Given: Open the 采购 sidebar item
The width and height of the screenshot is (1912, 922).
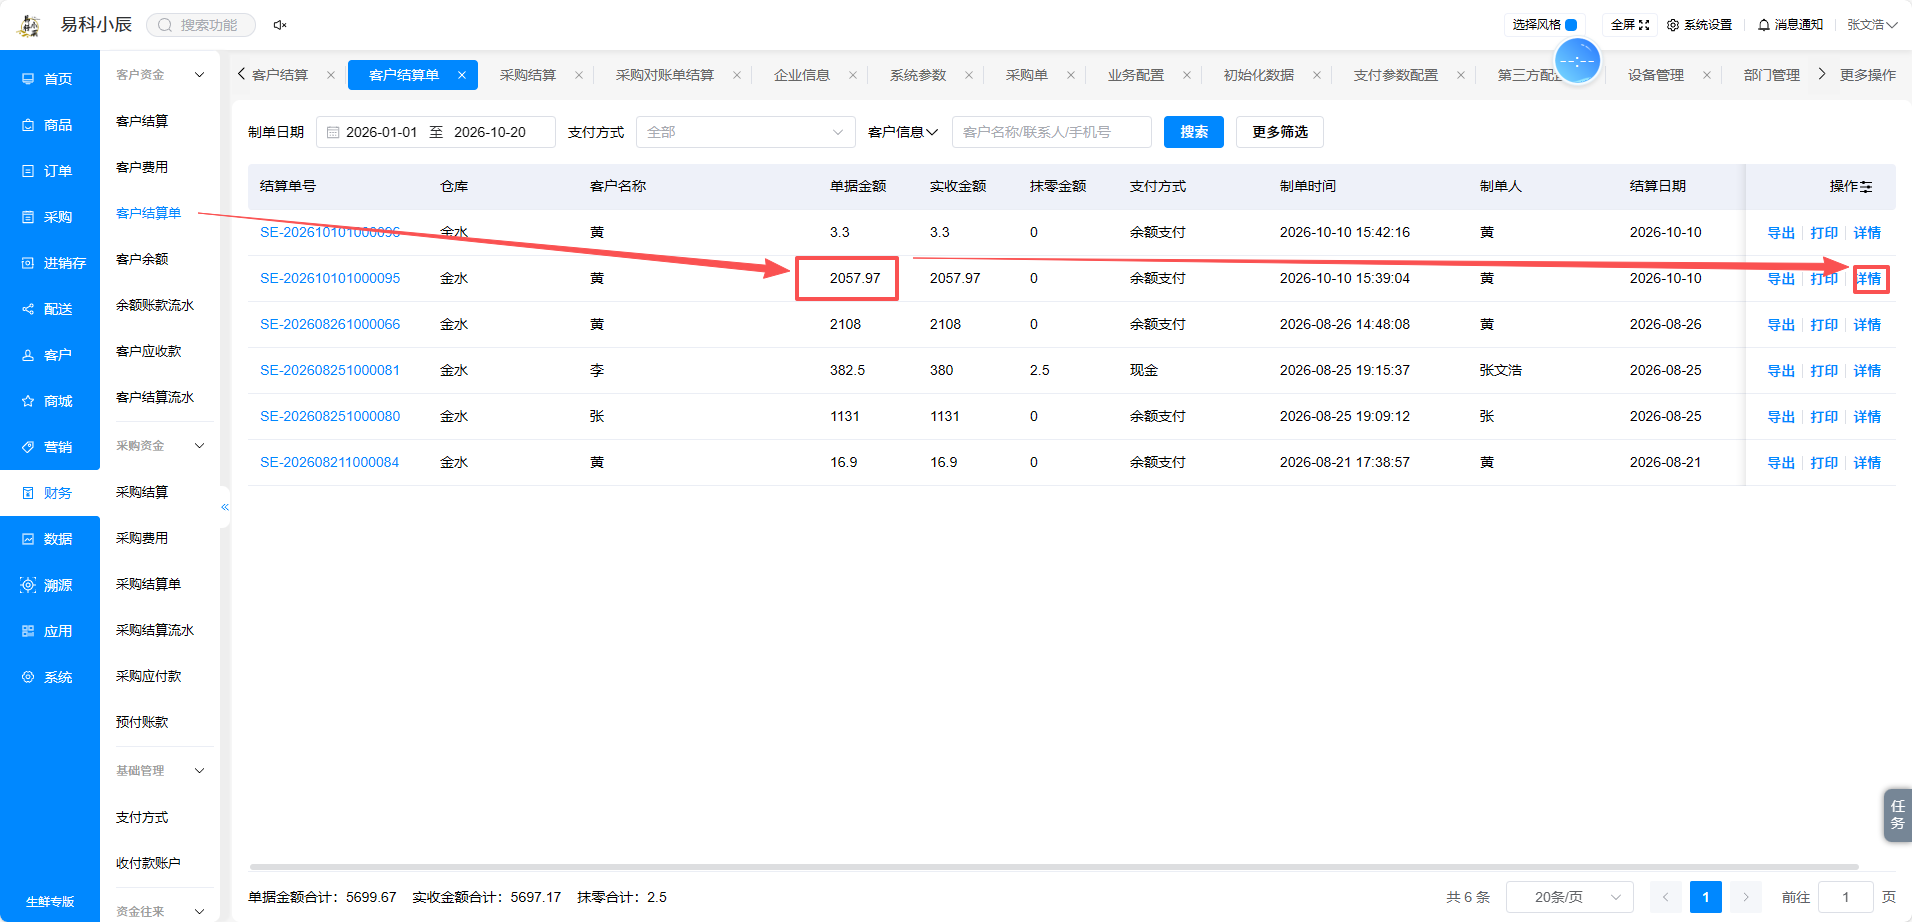Looking at the screenshot, I should click(x=49, y=217).
